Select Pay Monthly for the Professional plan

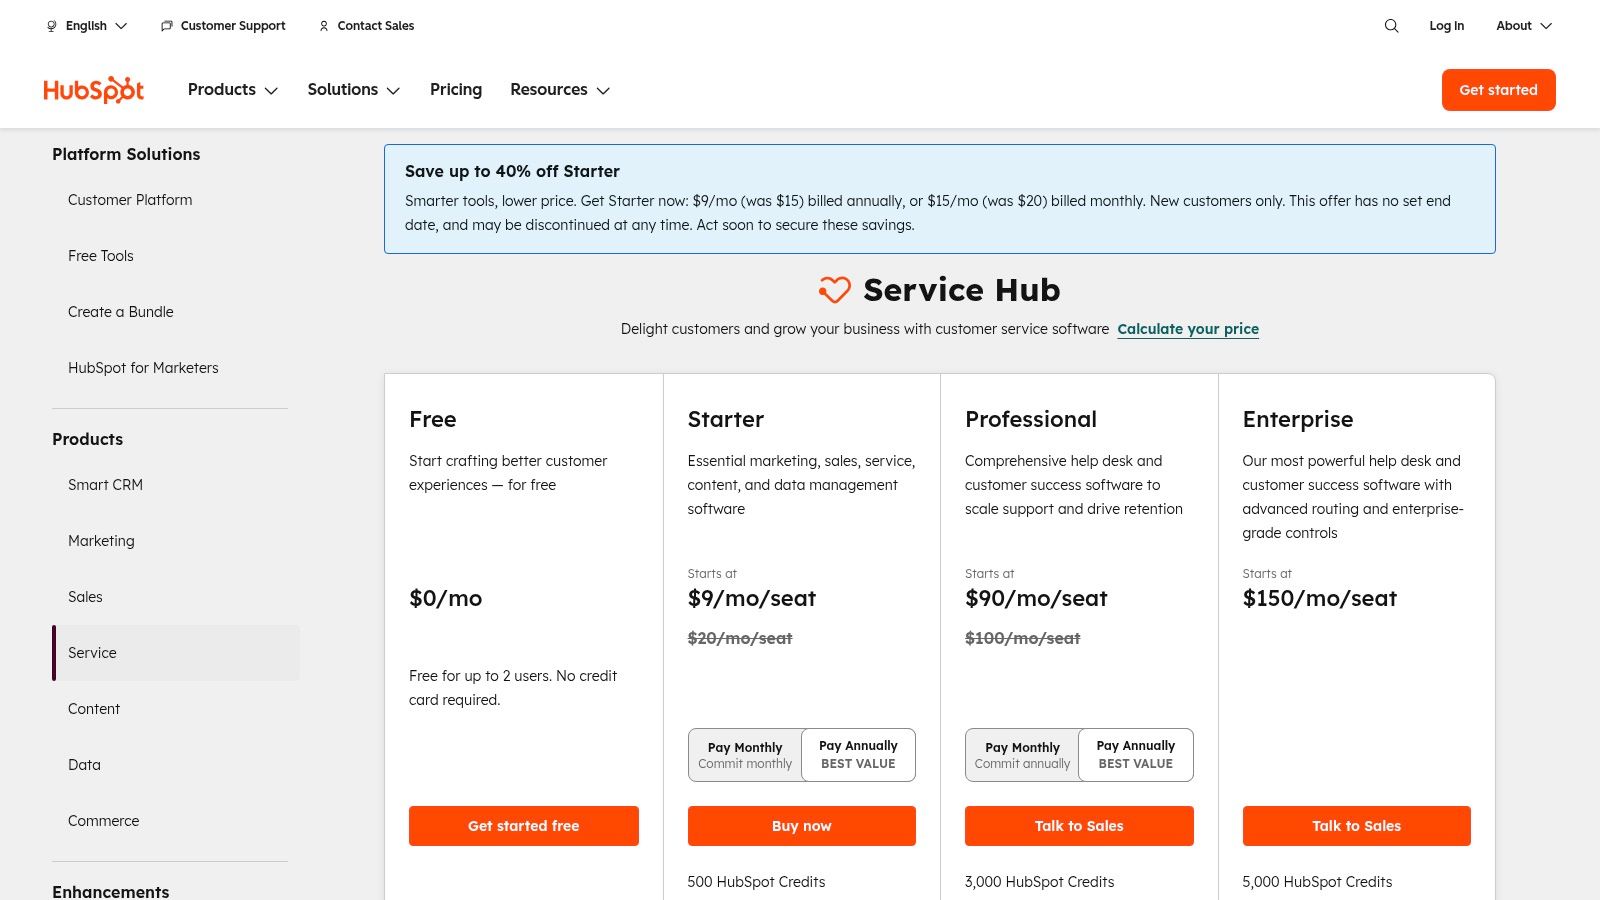tap(1022, 755)
